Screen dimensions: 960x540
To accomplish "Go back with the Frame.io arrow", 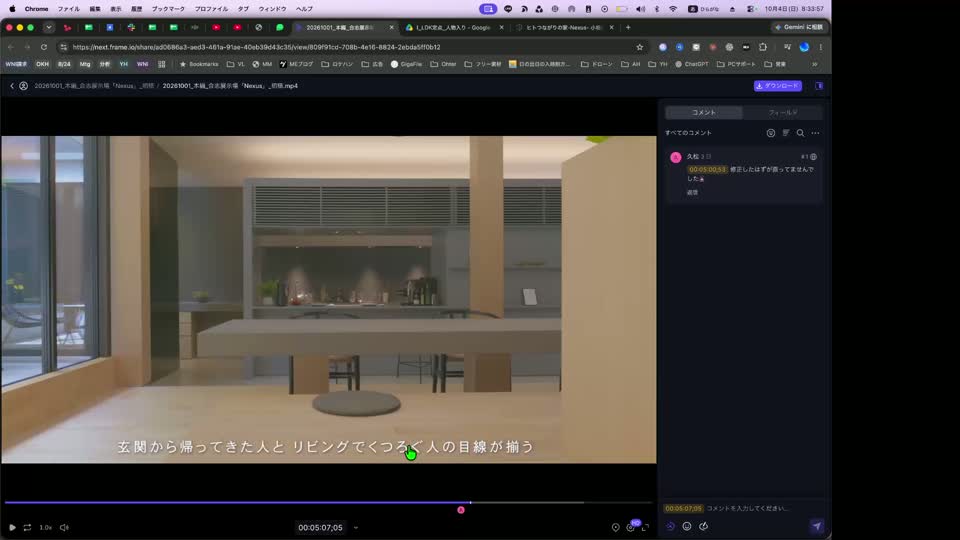I will (12, 86).
